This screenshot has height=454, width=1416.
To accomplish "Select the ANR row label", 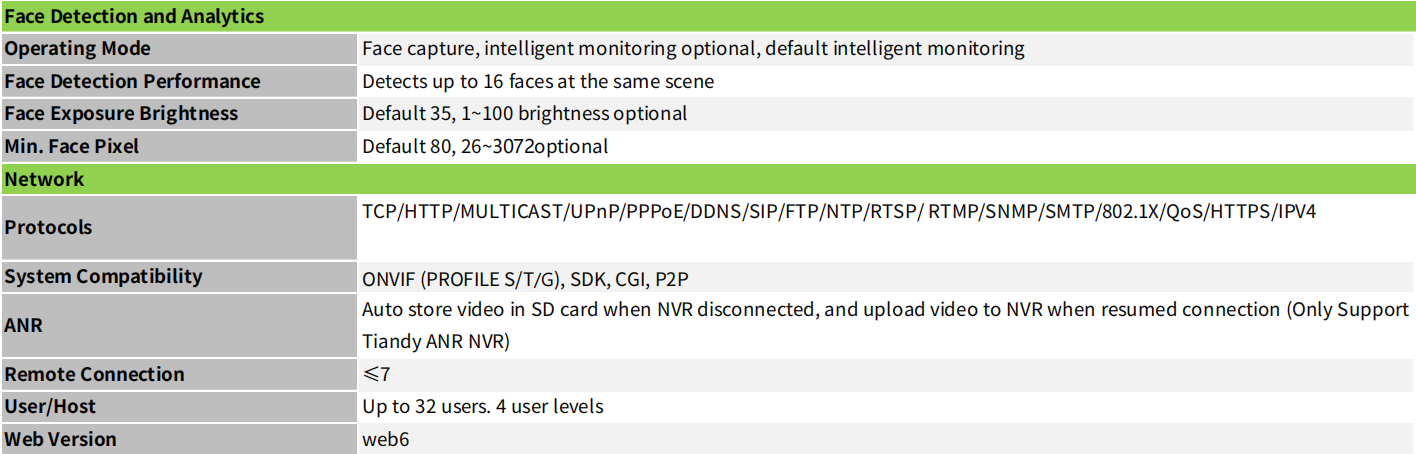I will point(25,325).
